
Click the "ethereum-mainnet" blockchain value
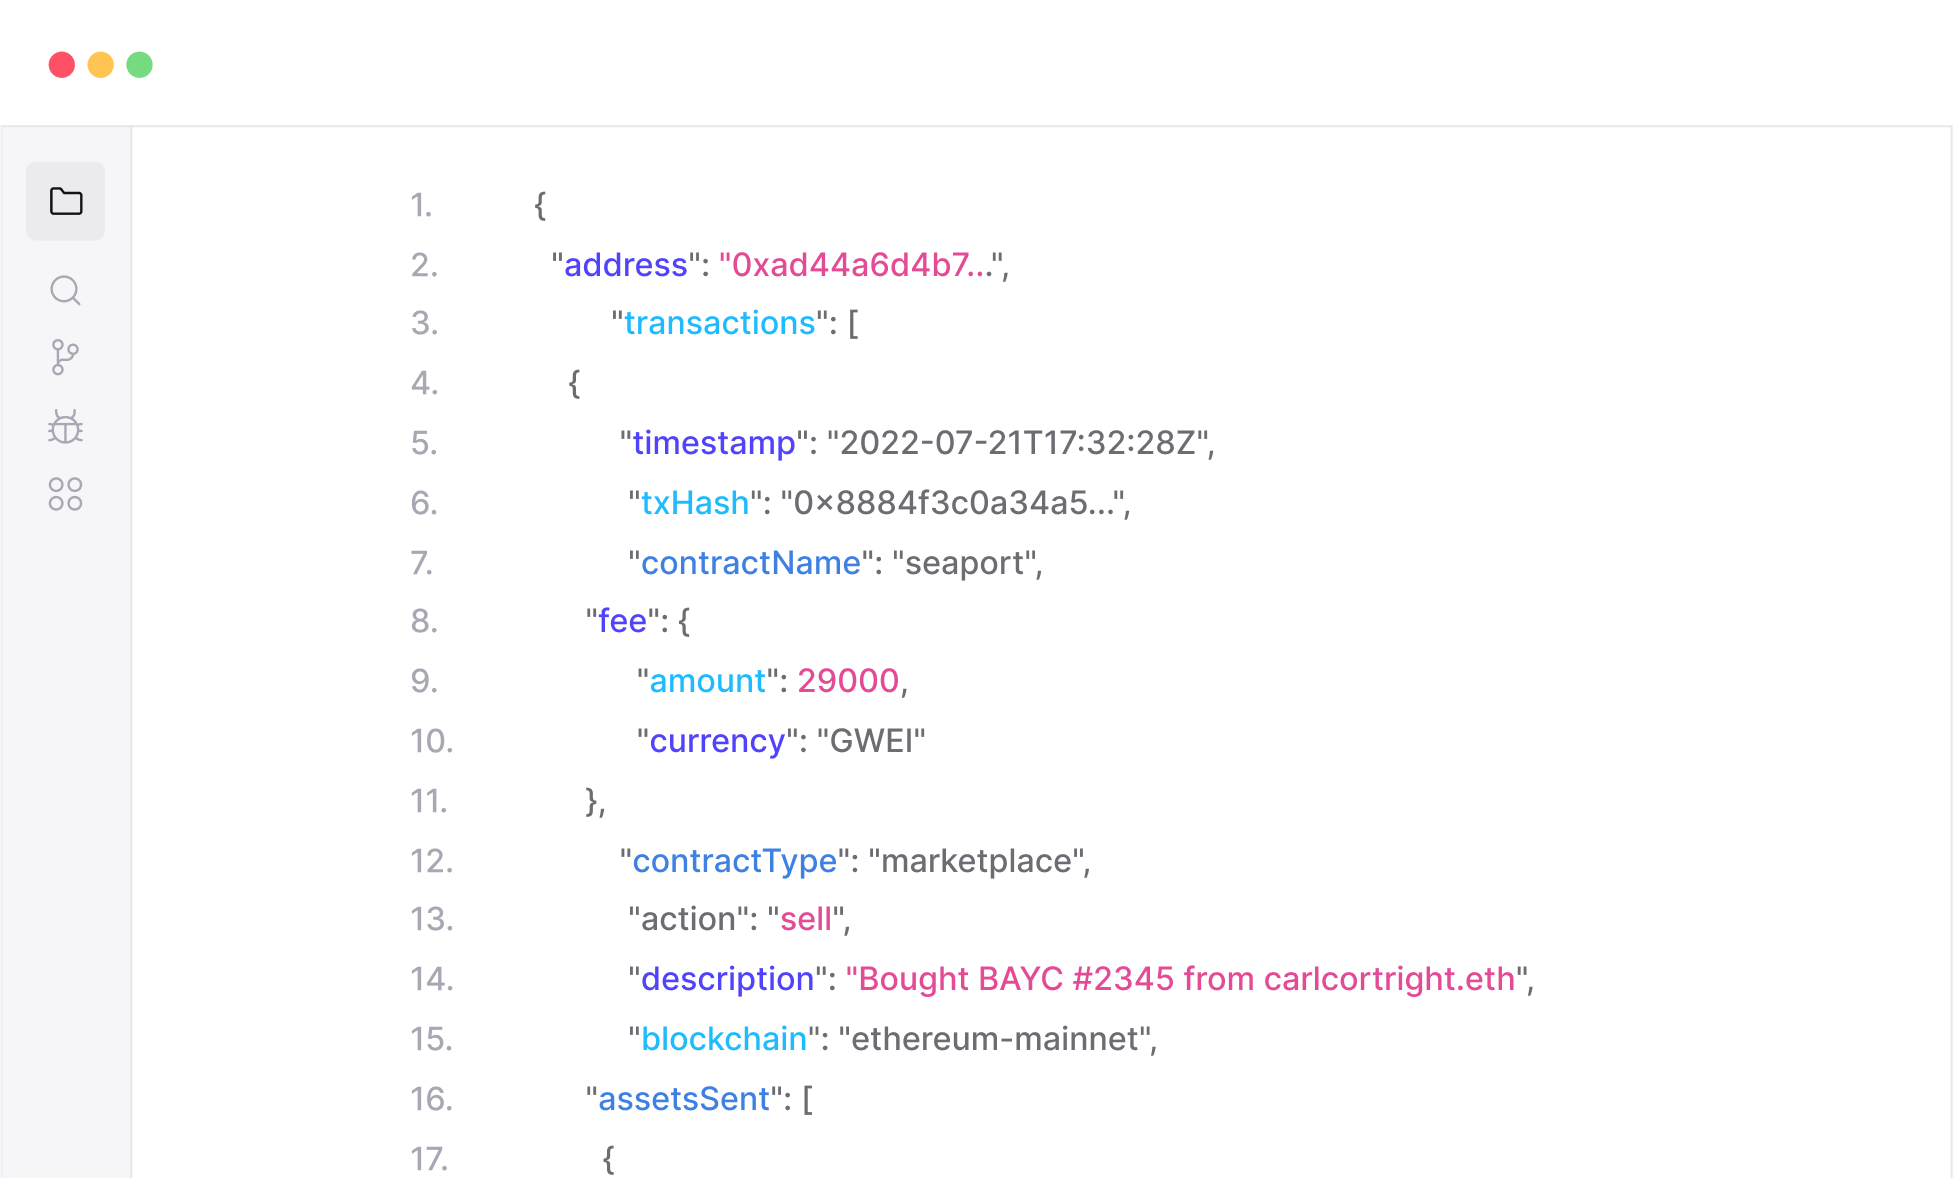995,1039
